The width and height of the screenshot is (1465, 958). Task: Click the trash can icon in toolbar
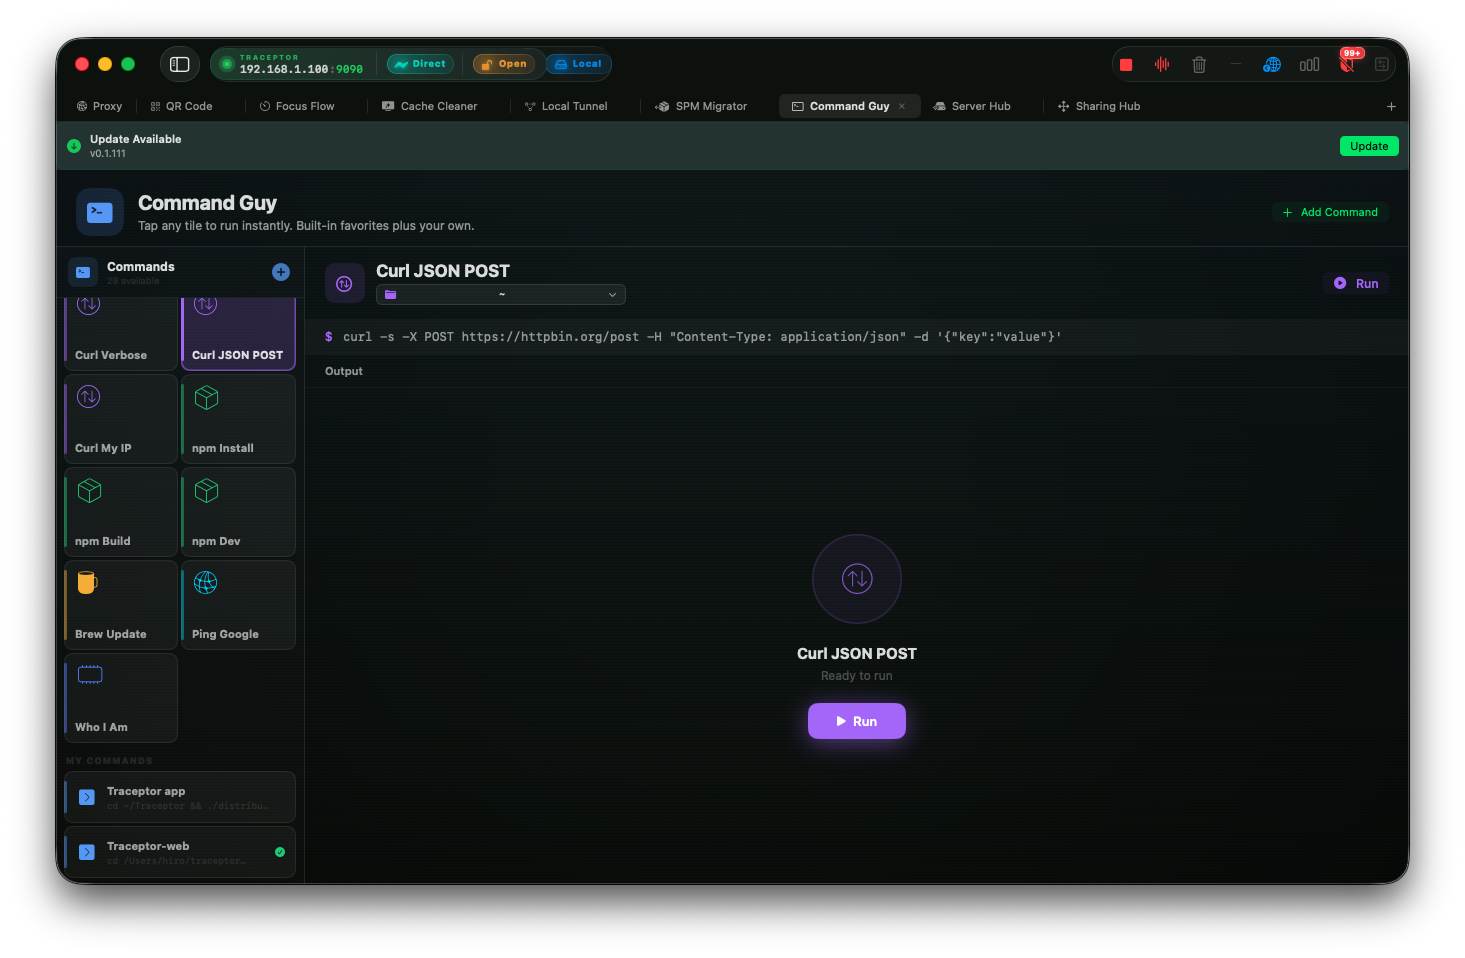click(1199, 65)
